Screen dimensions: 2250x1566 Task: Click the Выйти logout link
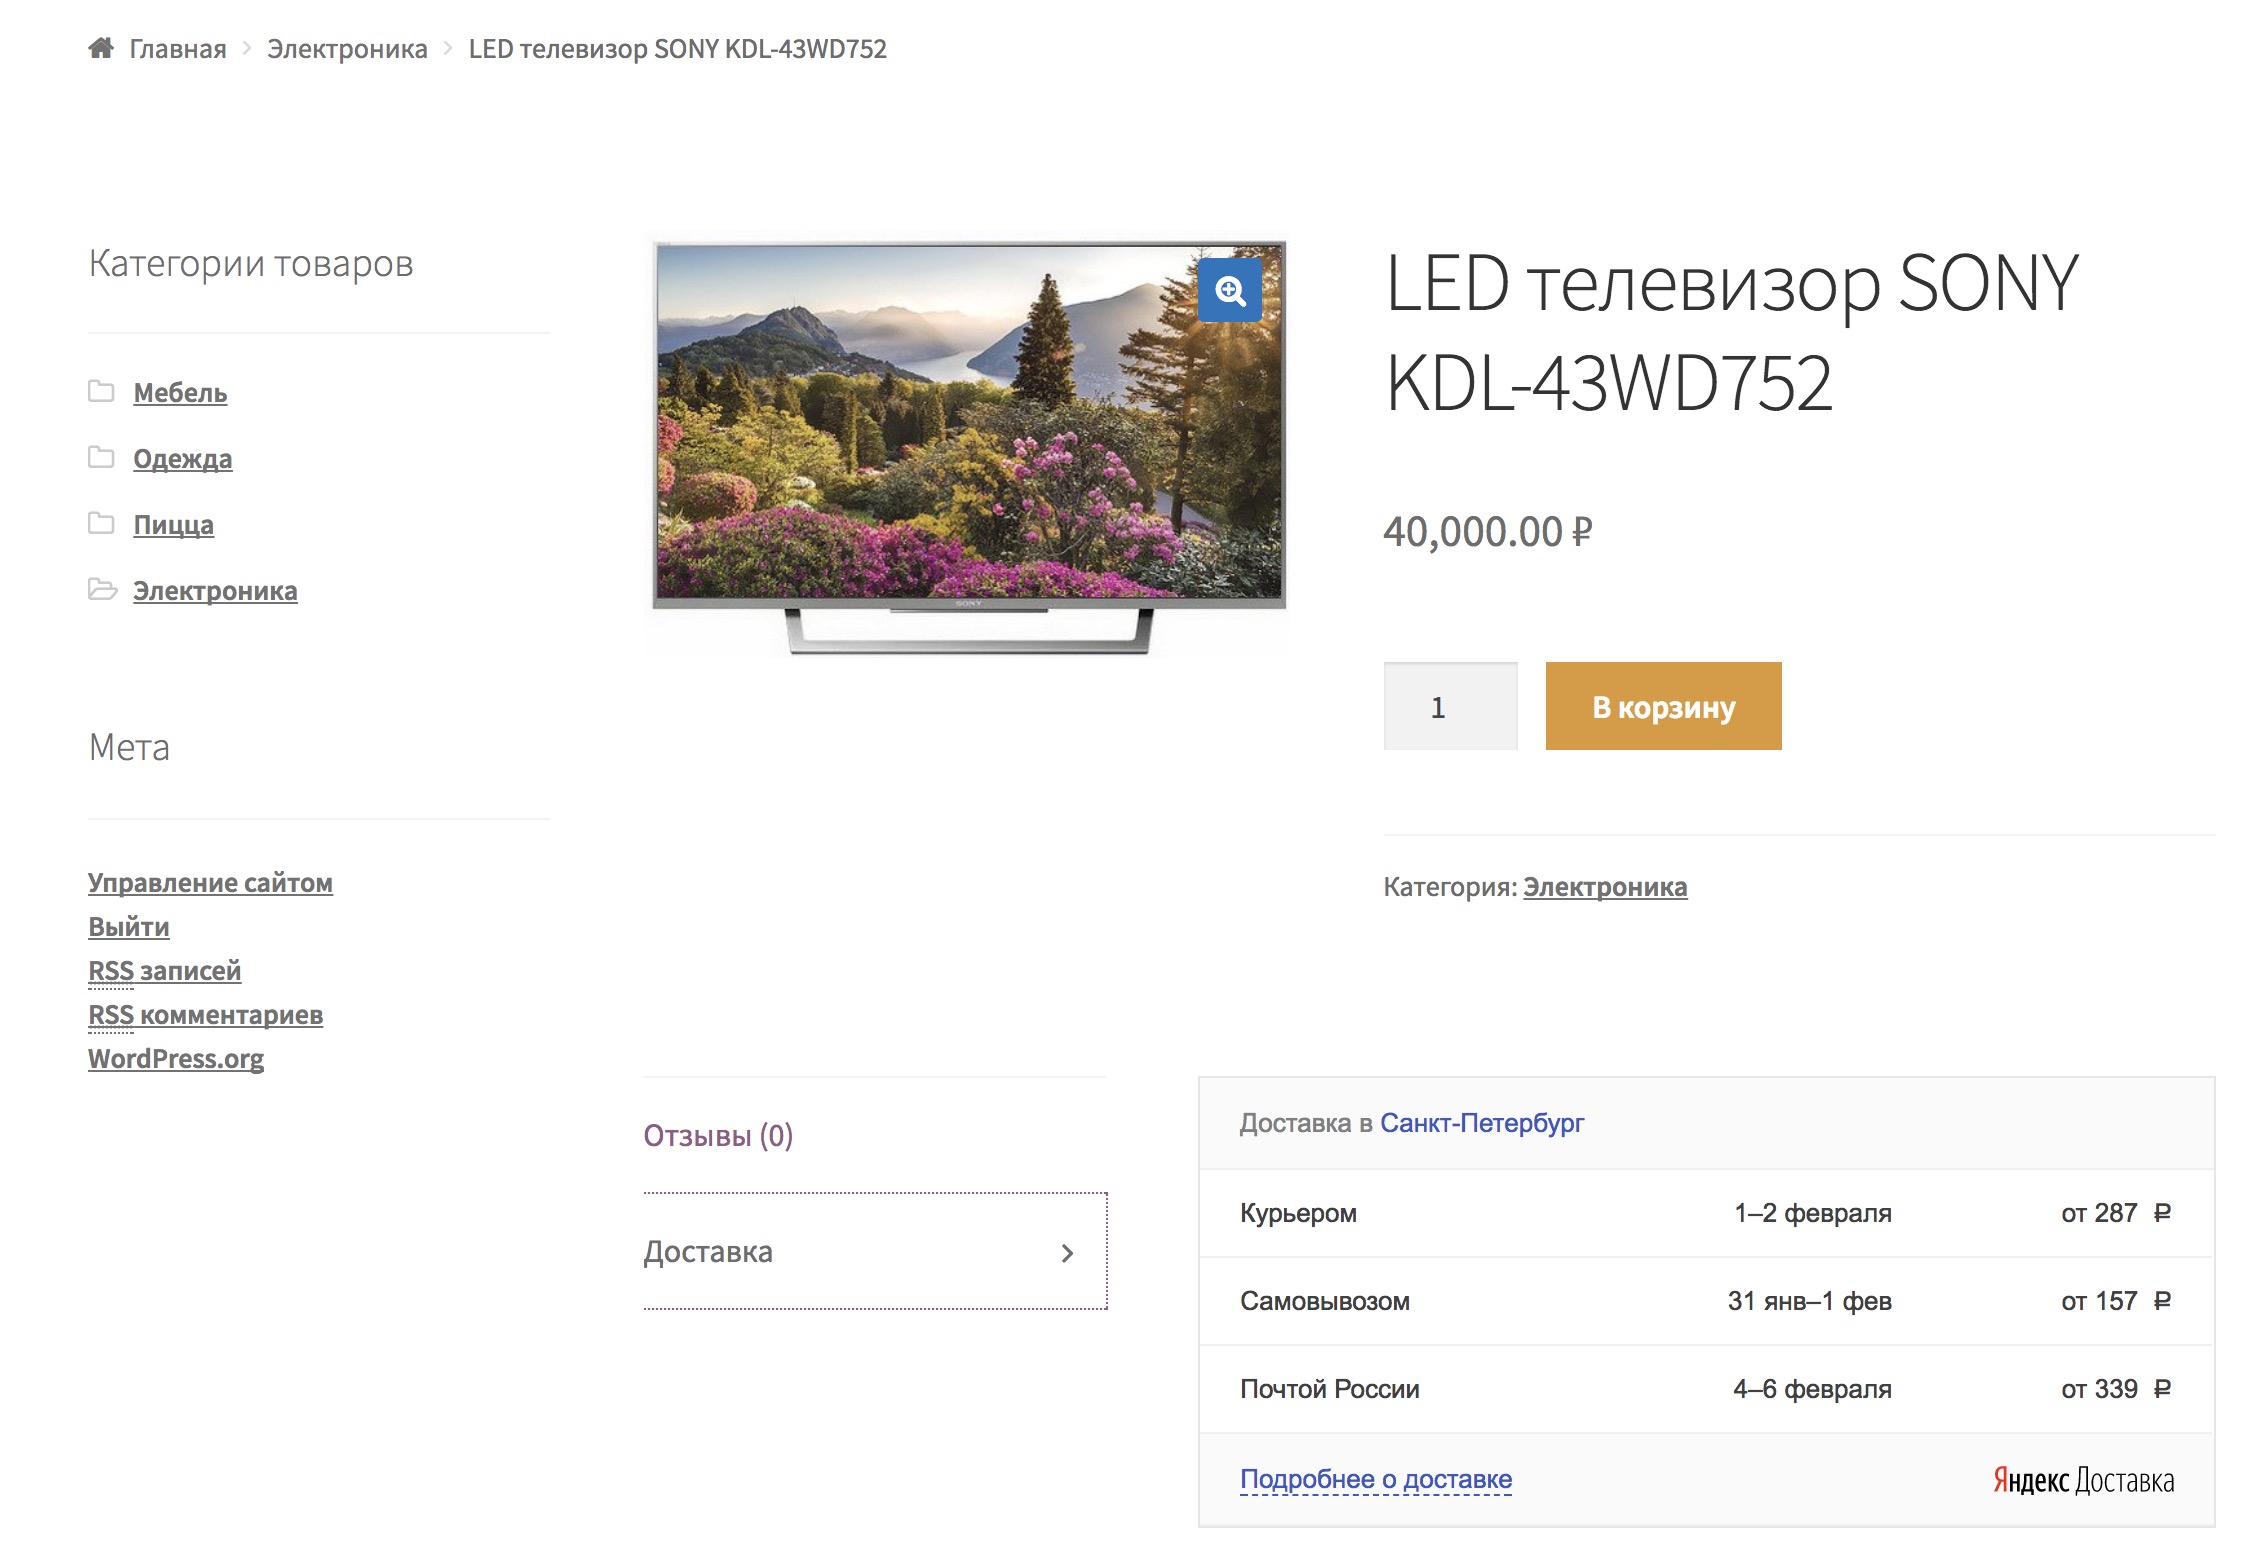pos(128,927)
